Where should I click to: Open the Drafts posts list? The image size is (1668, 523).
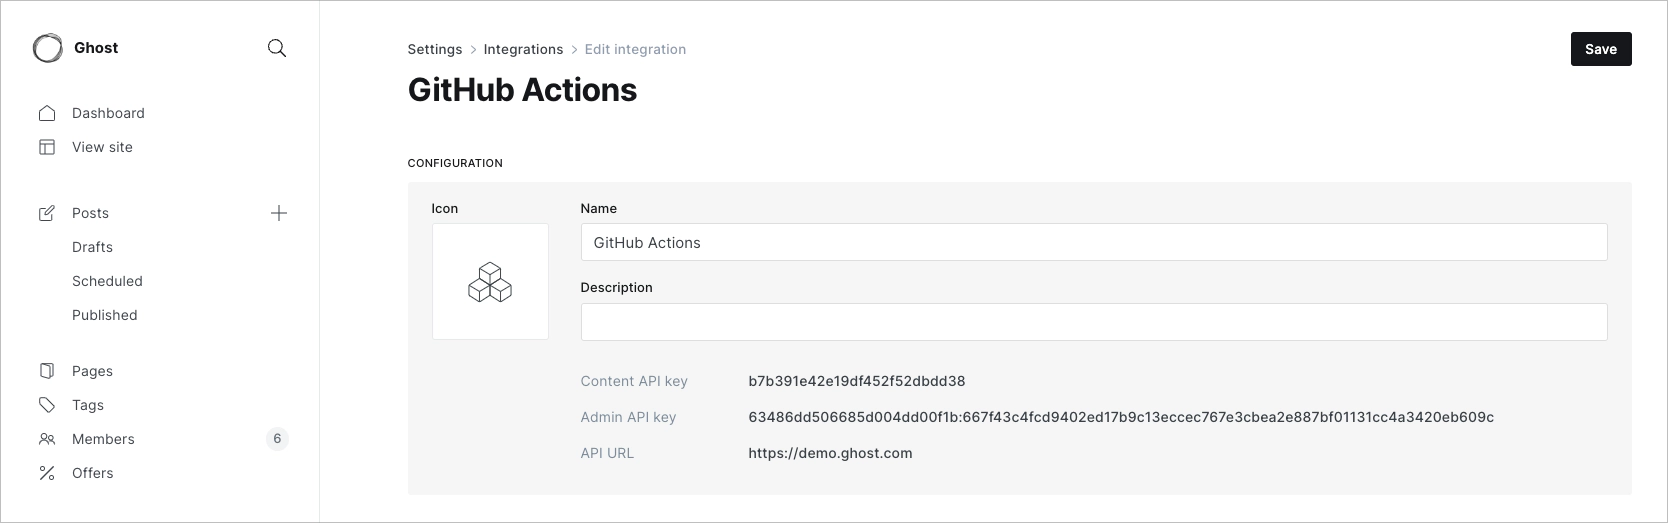[92, 247]
